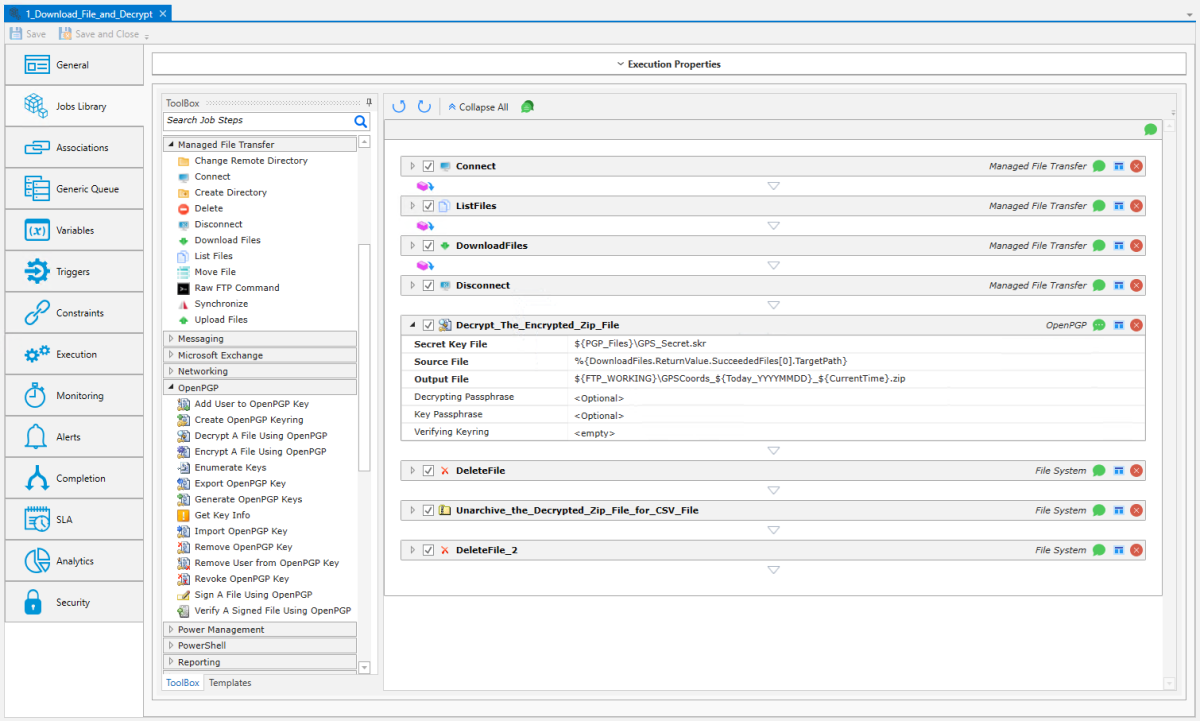The width and height of the screenshot is (1200, 721).
Task: Remove the DownloadFiles step using its red X icon
Action: (1137, 246)
